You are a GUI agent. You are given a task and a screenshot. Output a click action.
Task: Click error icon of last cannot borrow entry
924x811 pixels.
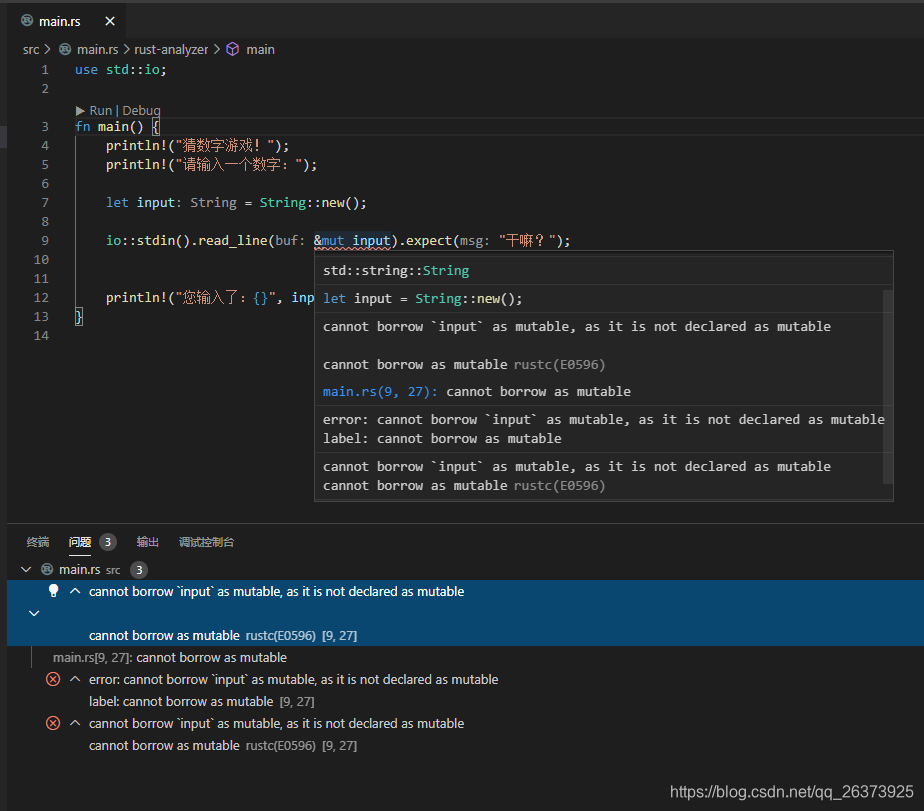pos(53,723)
